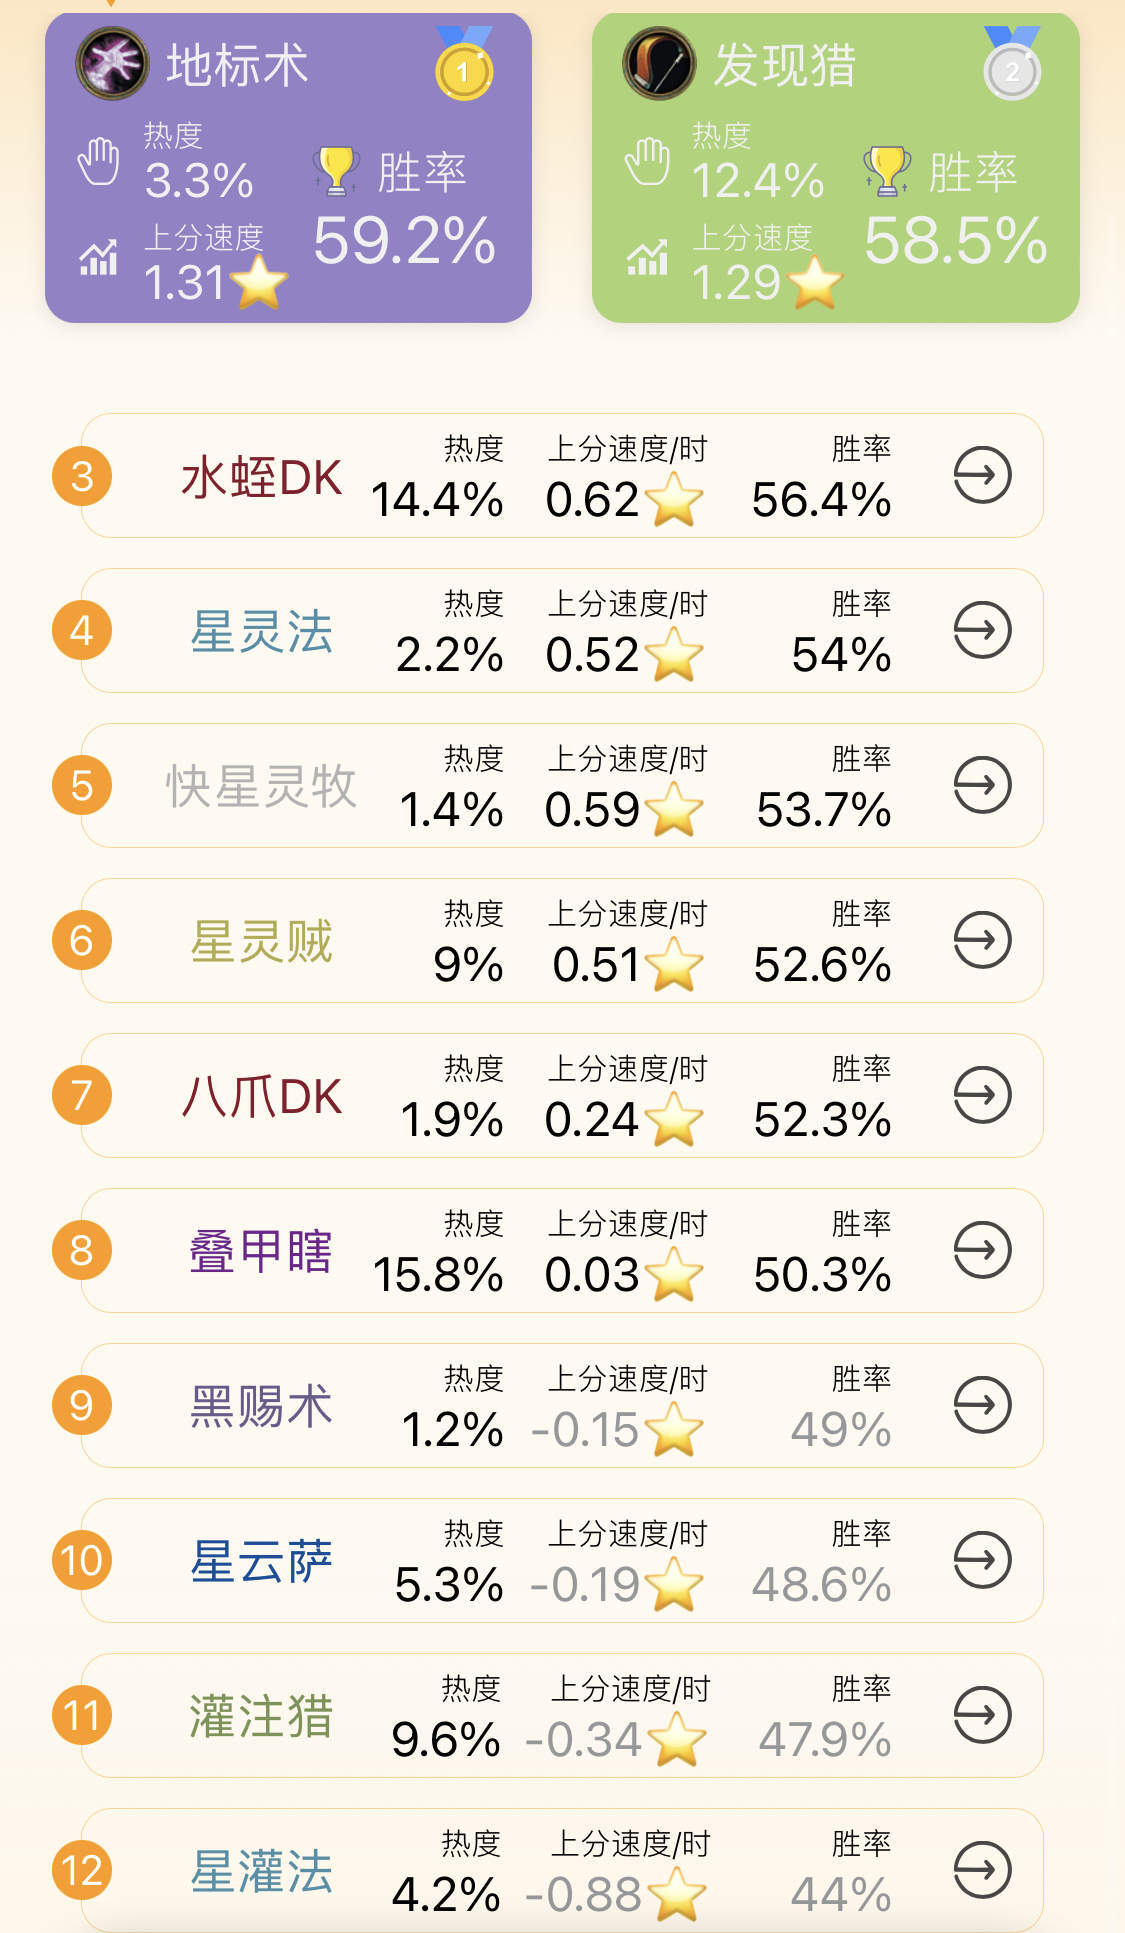Open 灌注猎 row arrow button
1125x1933 pixels.
(982, 1715)
